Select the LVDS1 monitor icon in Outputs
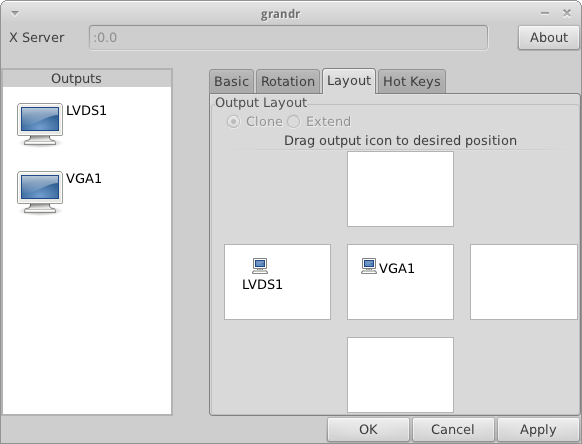 pos(40,124)
